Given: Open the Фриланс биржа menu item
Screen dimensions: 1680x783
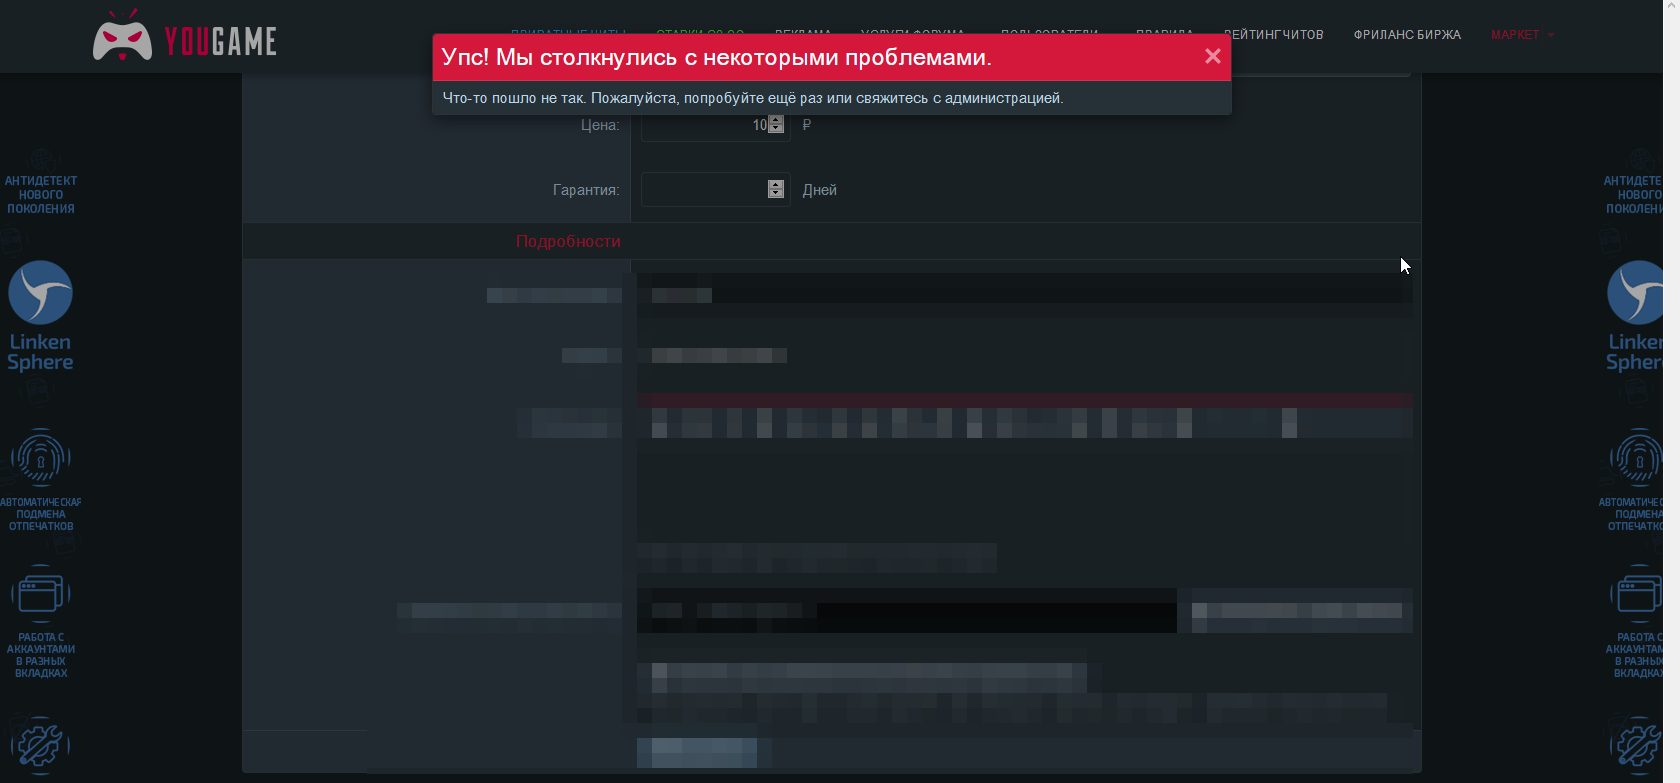Looking at the screenshot, I should tap(1407, 35).
